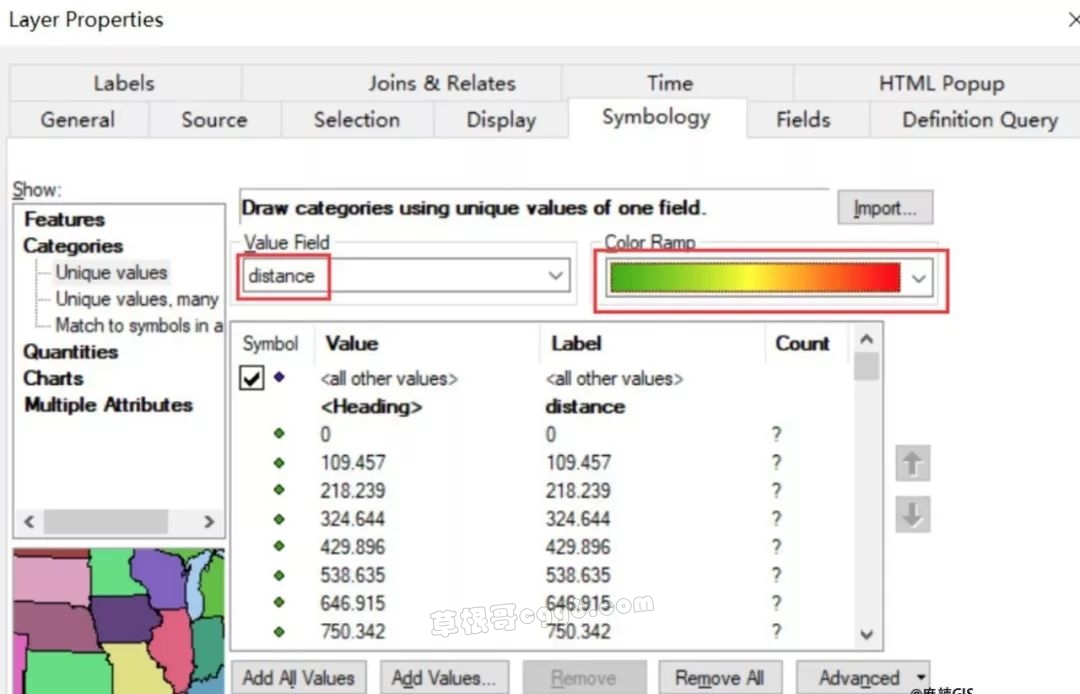Click the symbol next to 538.635

pos(279,575)
